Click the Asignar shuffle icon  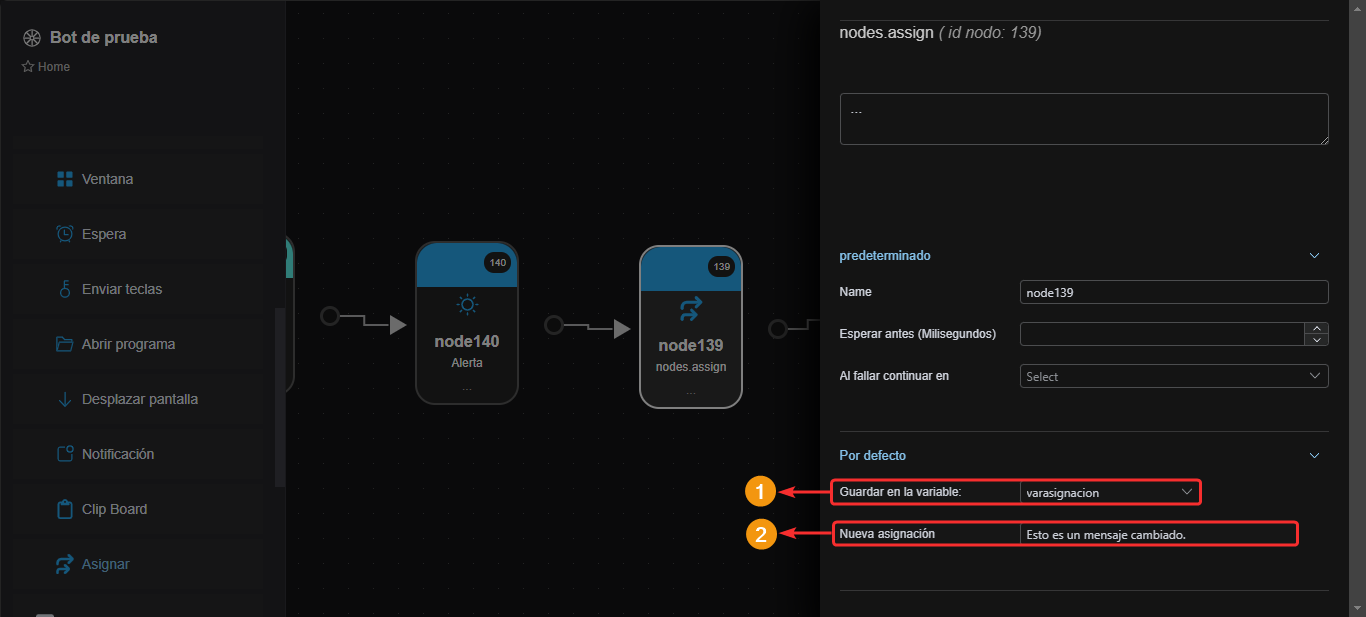pyautogui.click(x=65, y=564)
